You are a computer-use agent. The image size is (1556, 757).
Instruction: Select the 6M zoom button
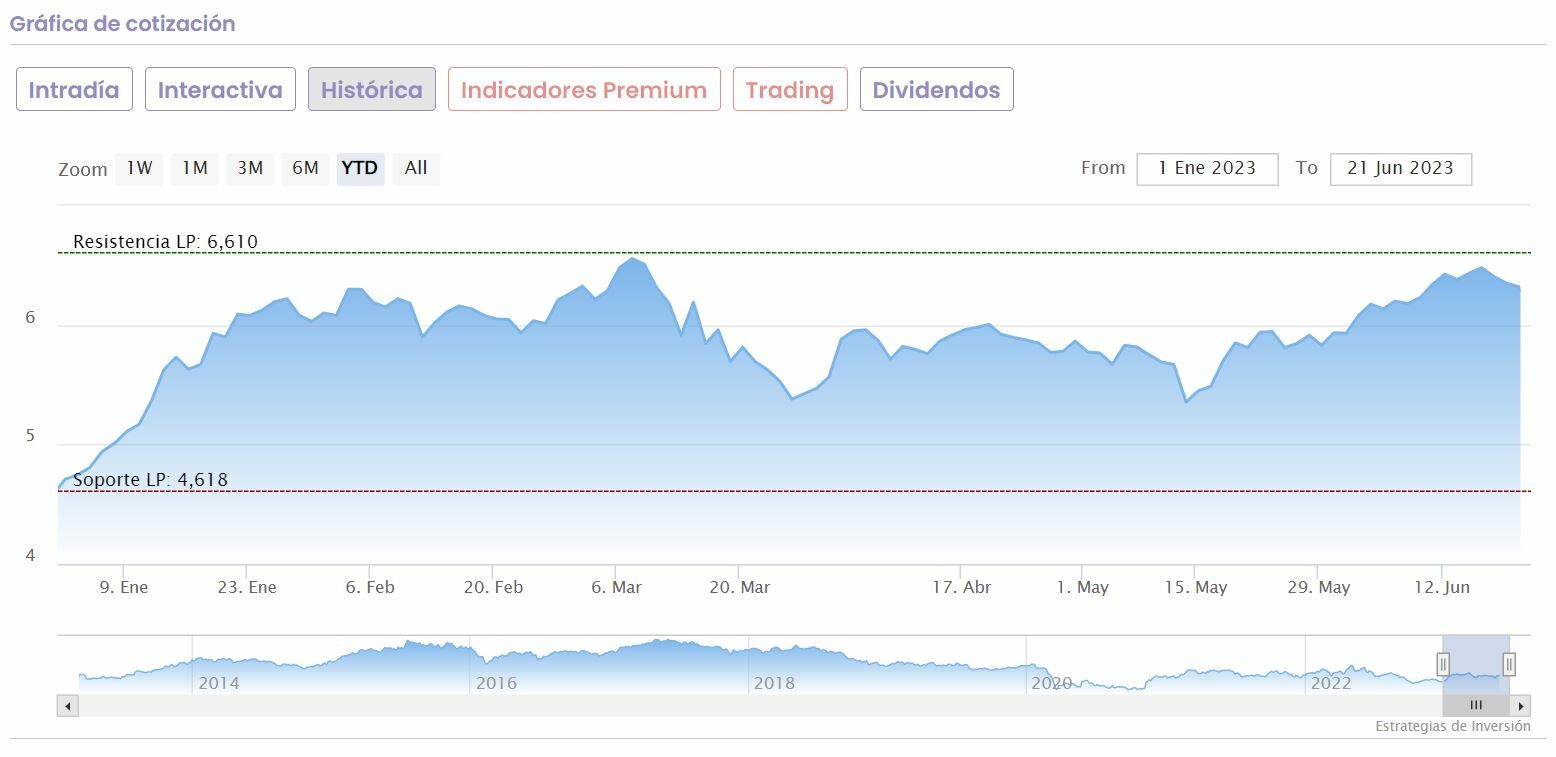tap(305, 168)
